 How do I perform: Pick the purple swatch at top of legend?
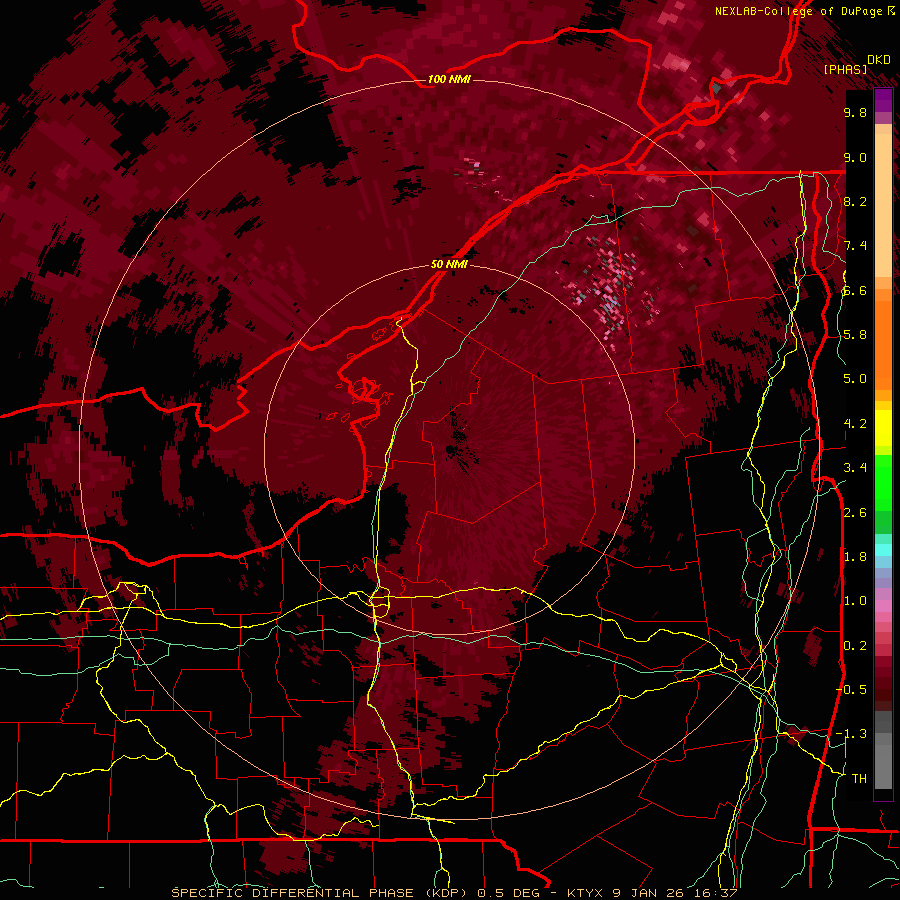point(883,100)
